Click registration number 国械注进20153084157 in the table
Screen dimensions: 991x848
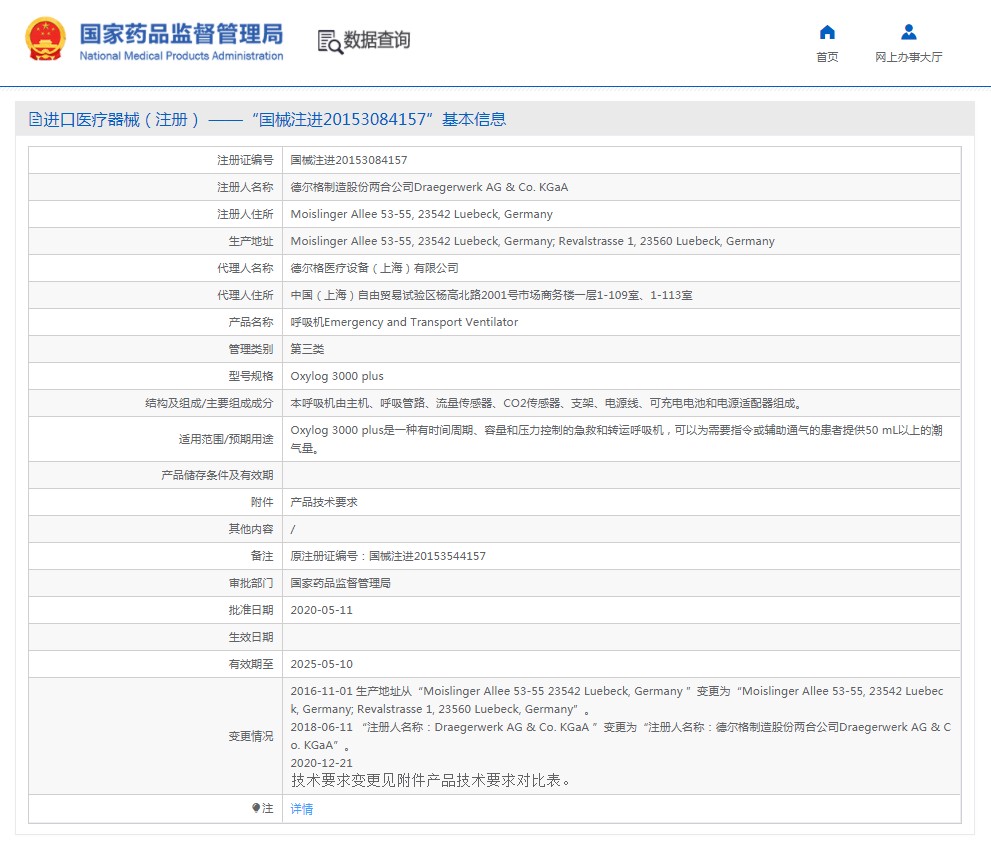348,160
